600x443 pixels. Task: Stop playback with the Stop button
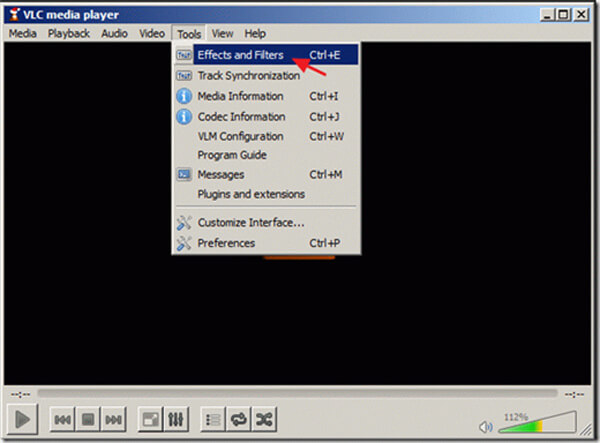(88, 420)
